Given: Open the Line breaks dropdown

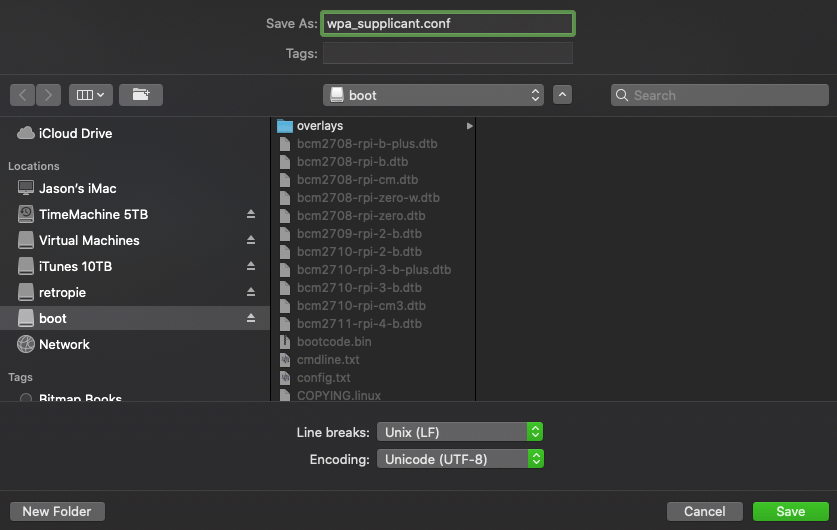Looking at the screenshot, I should [460, 432].
